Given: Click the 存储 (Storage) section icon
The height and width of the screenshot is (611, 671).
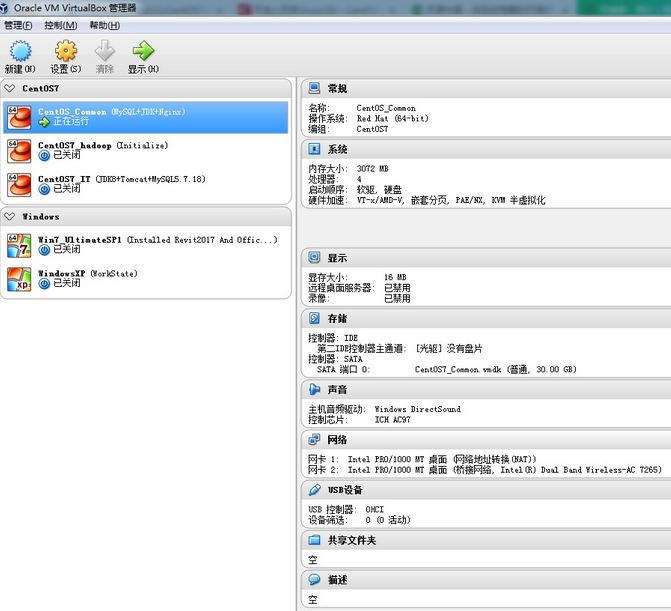Looking at the screenshot, I should pos(315,318).
